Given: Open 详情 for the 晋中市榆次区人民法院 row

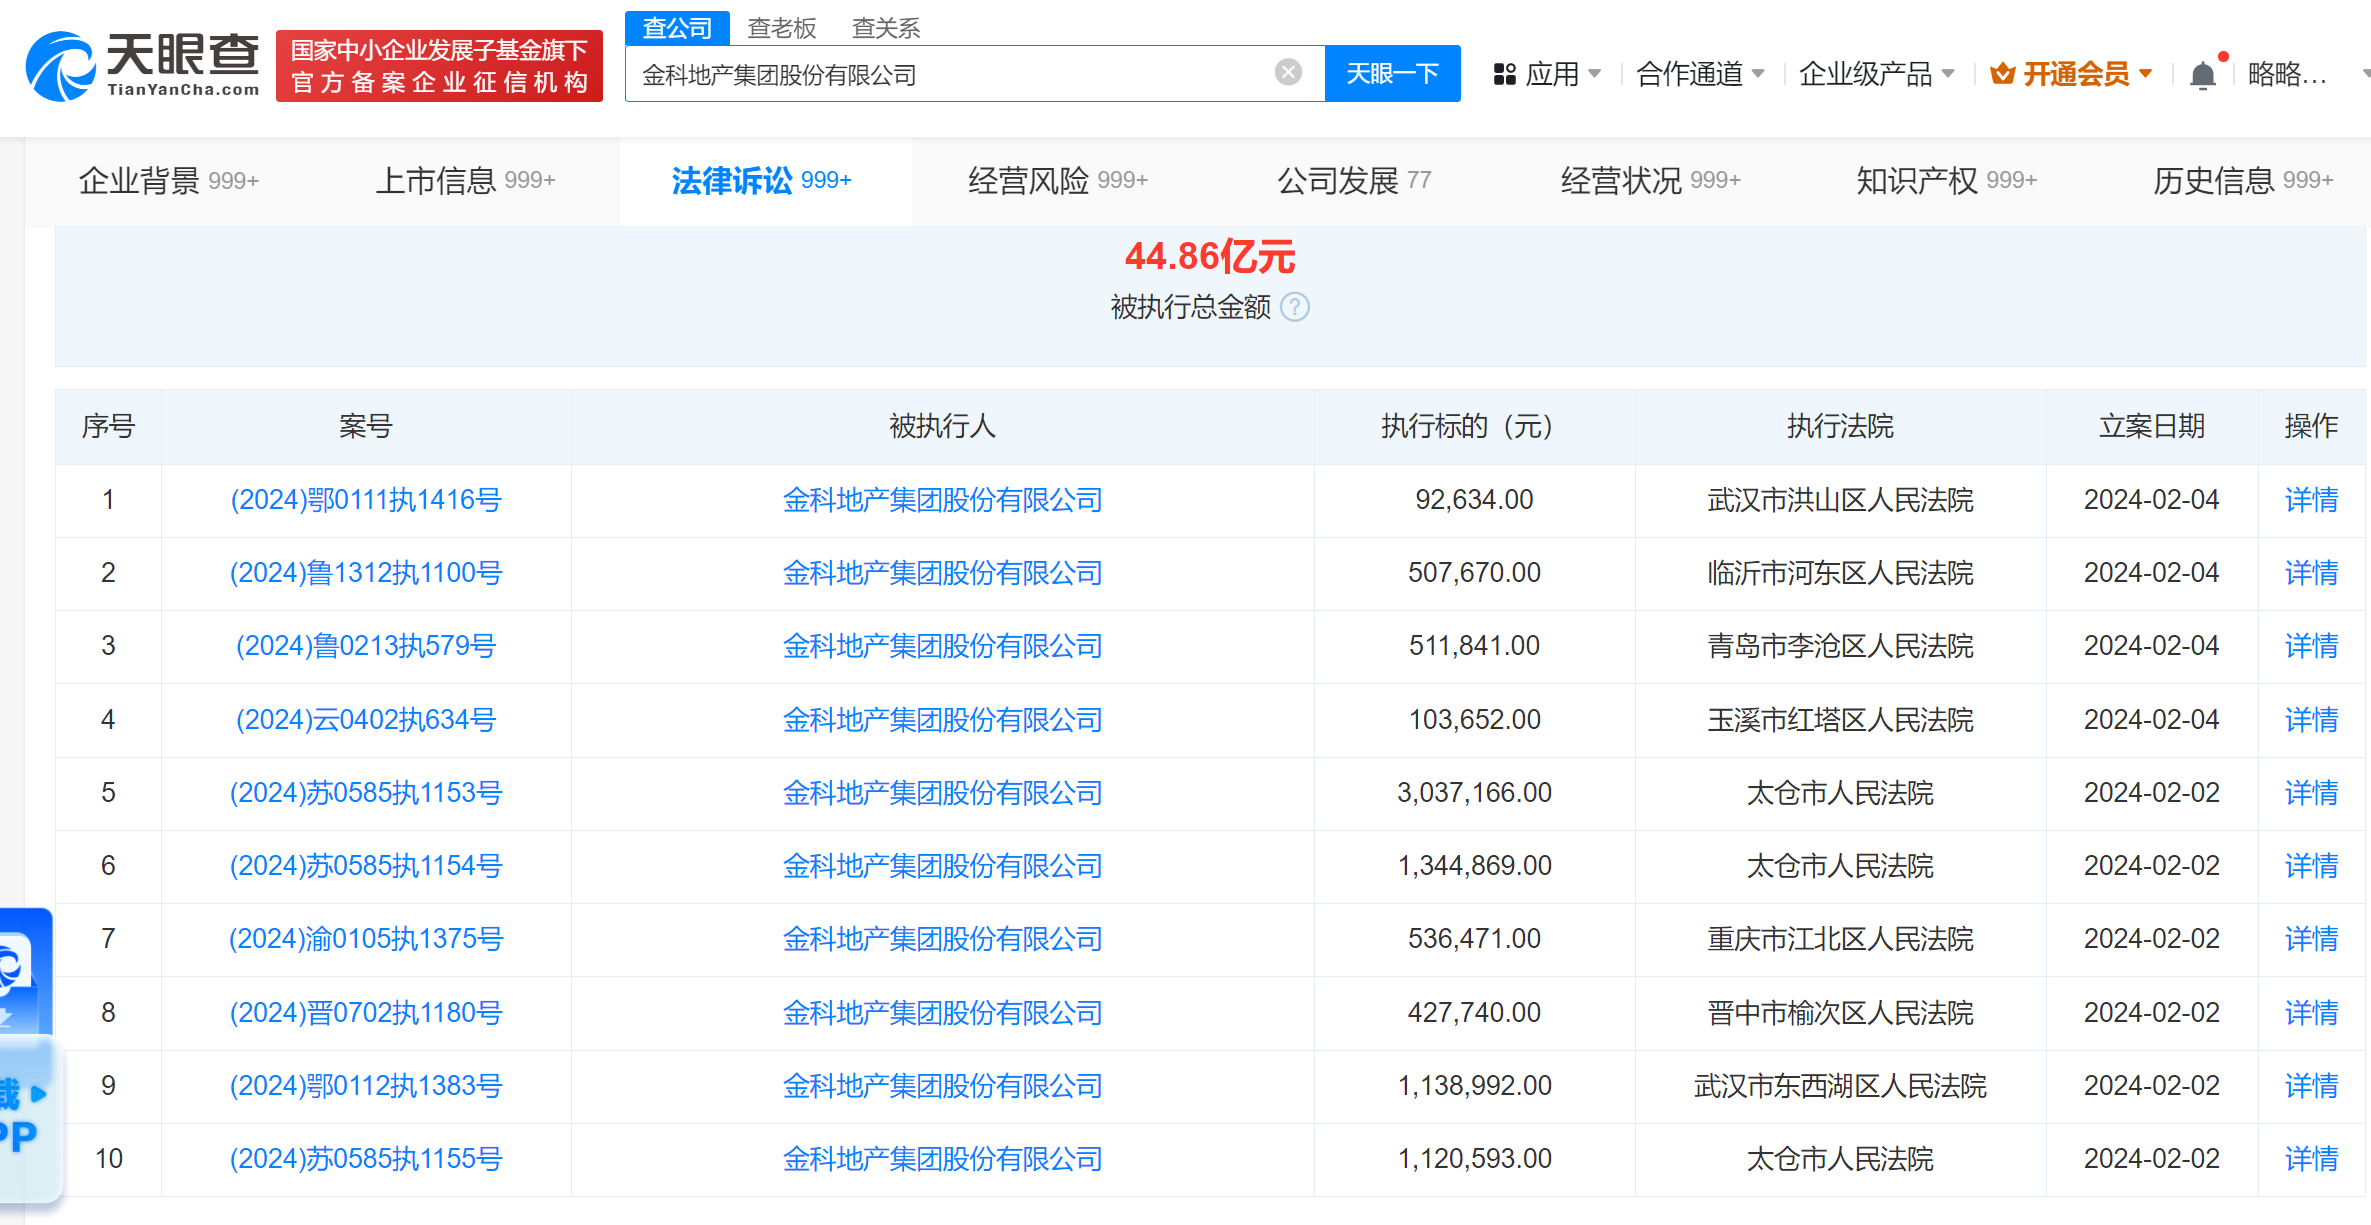Looking at the screenshot, I should click(2311, 1013).
